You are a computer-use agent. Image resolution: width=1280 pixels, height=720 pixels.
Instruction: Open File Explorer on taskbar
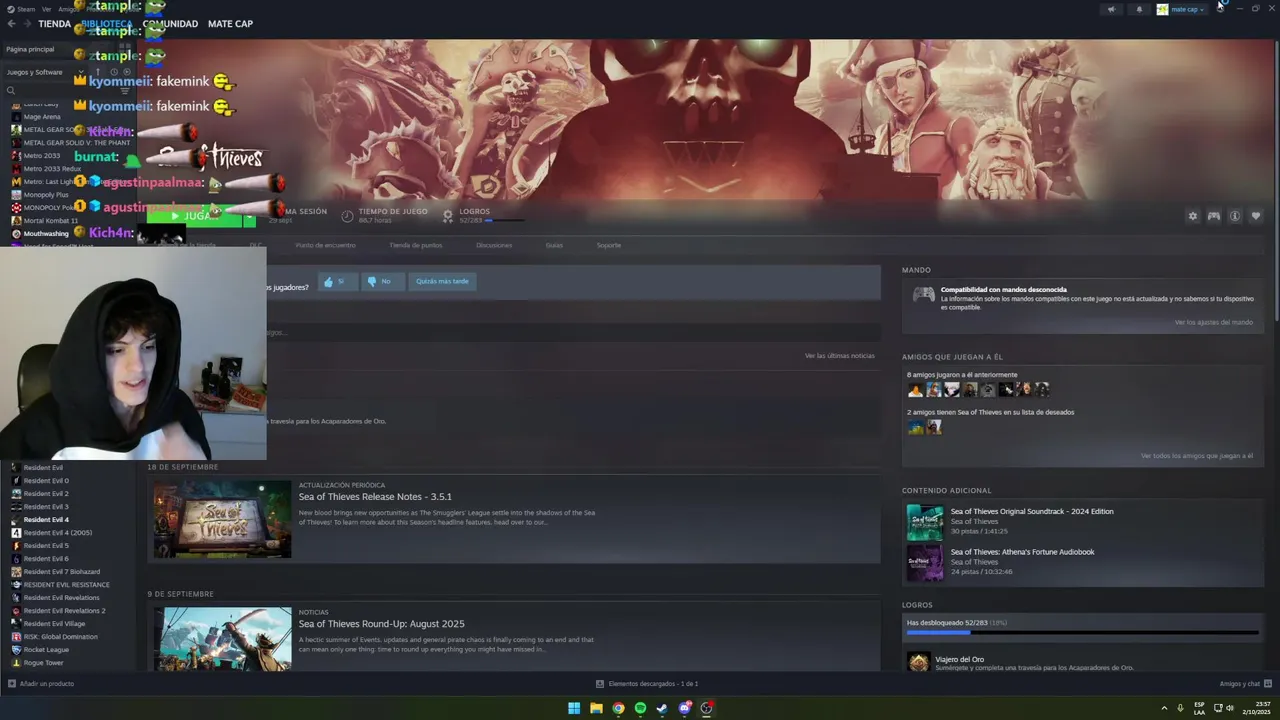click(596, 708)
